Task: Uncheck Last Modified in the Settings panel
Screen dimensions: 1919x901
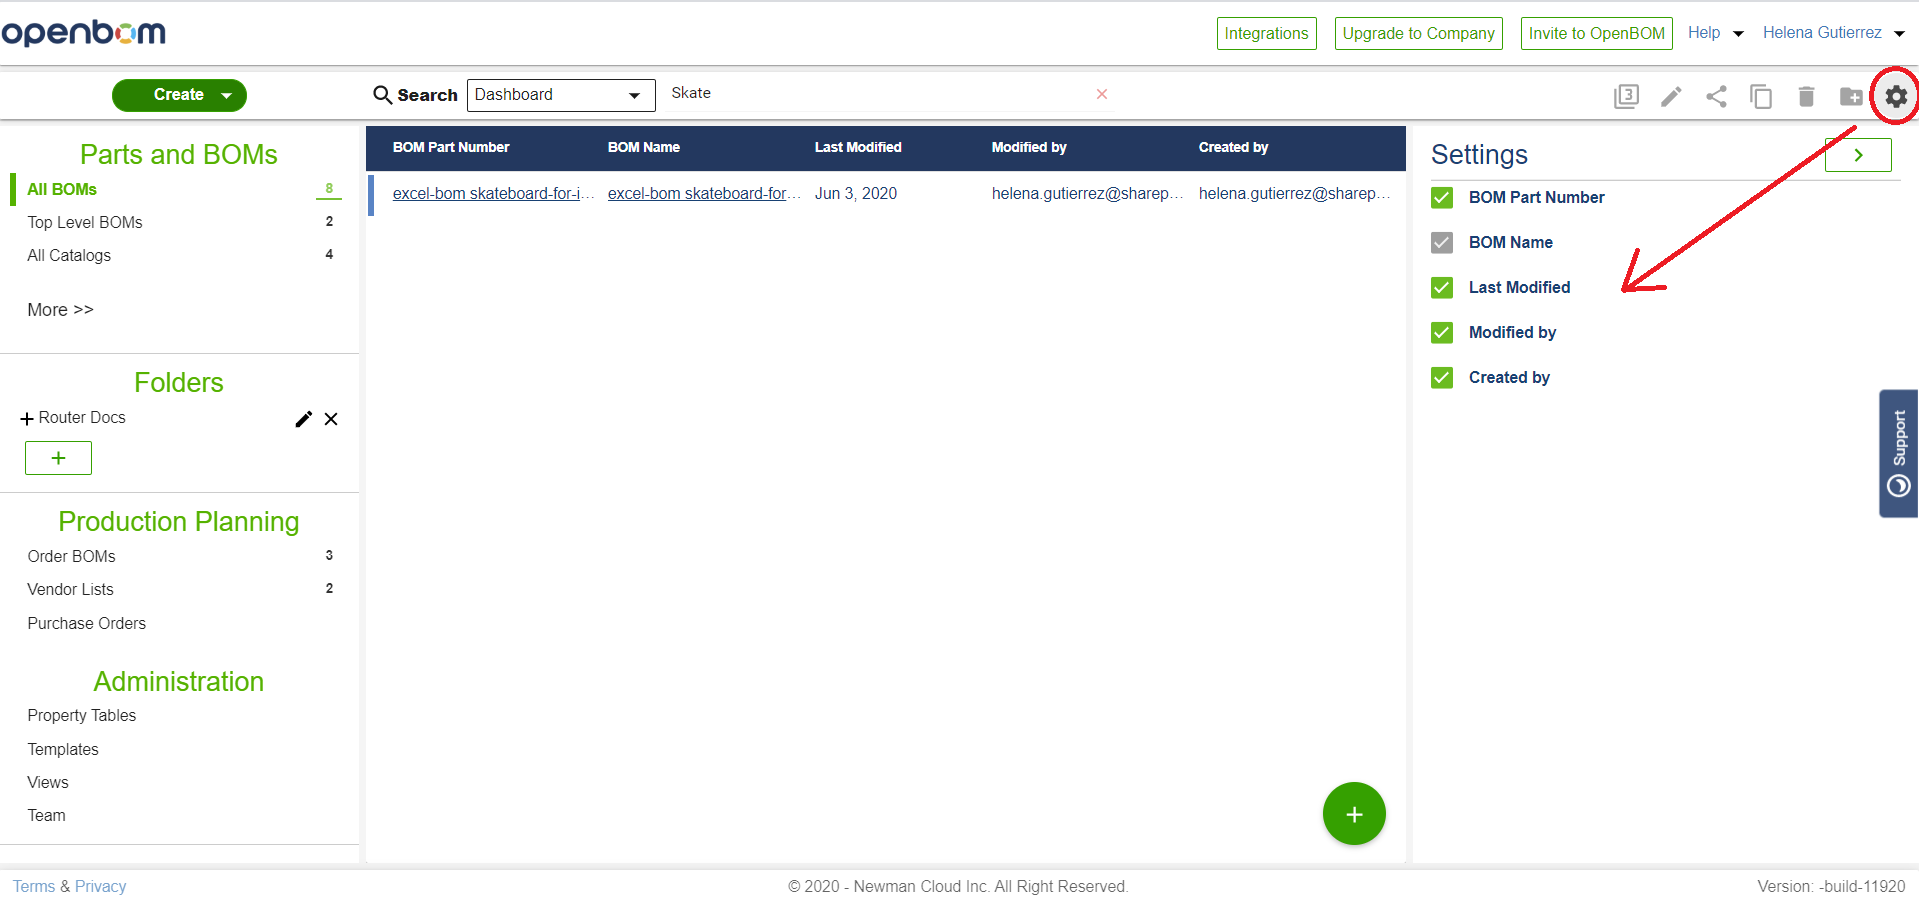Action: 1441,287
